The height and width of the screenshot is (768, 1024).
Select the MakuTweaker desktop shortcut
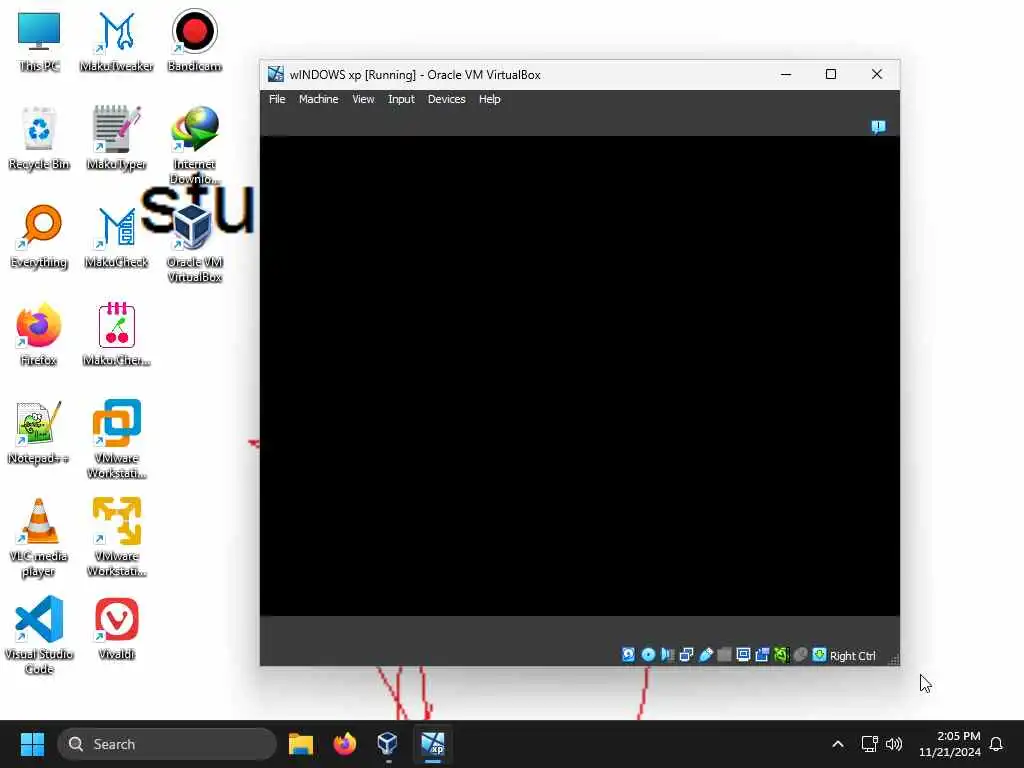117,42
